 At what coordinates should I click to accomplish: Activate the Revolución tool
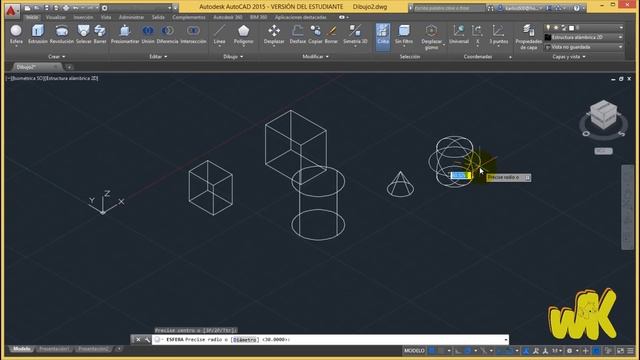tap(62, 34)
